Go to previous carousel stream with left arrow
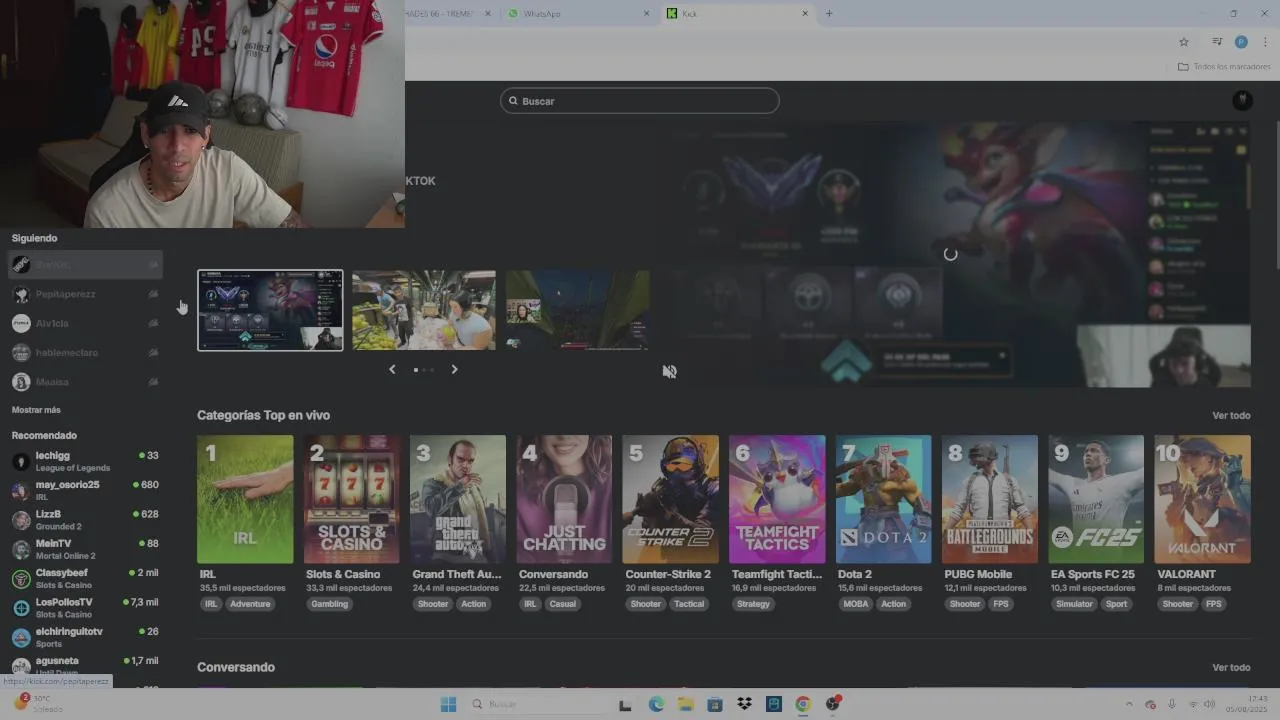Image resolution: width=1280 pixels, height=720 pixels. pyautogui.click(x=392, y=369)
